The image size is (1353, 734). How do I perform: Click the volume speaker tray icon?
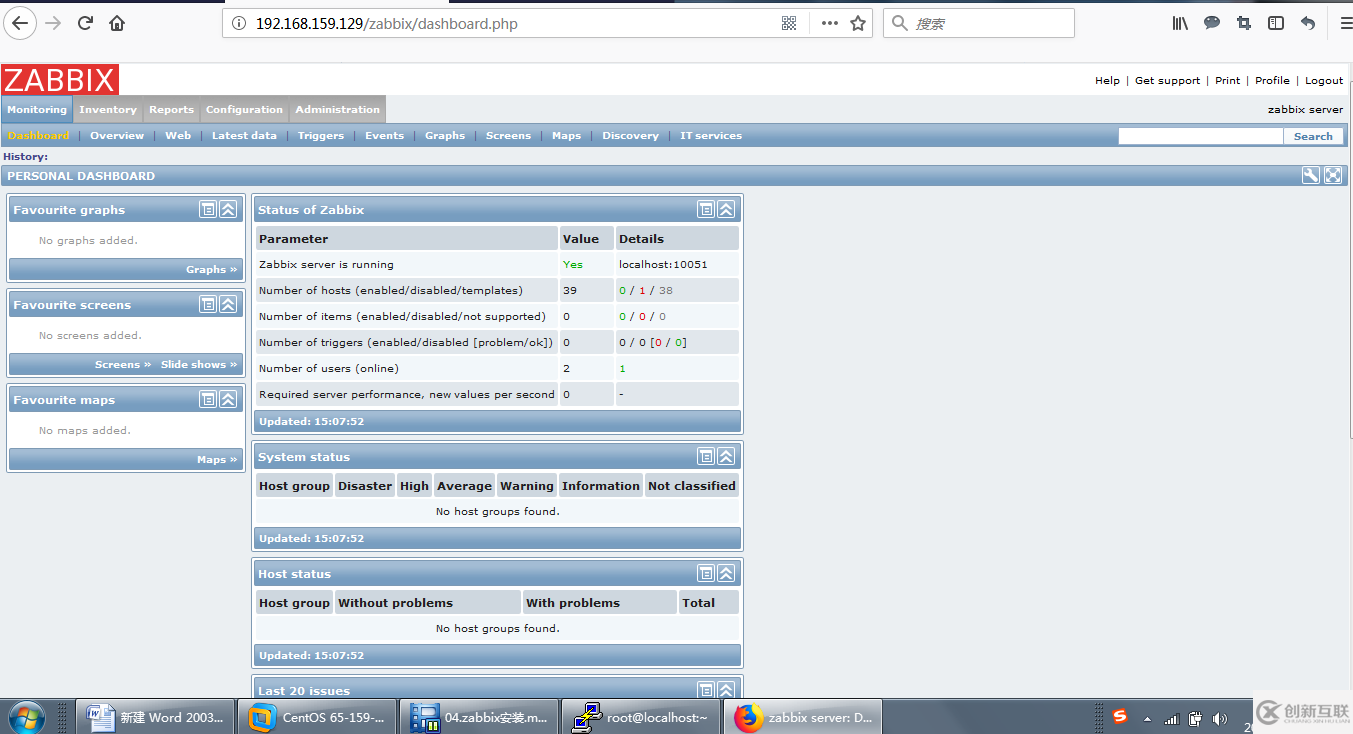pos(1220,718)
